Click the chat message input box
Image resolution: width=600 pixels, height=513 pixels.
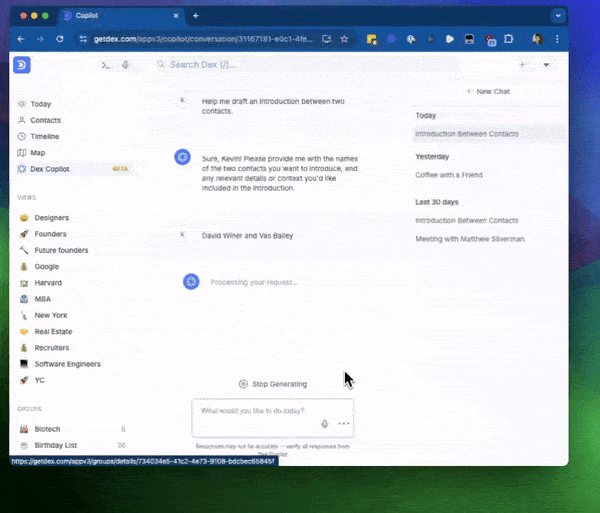click(x=272, y=418)
